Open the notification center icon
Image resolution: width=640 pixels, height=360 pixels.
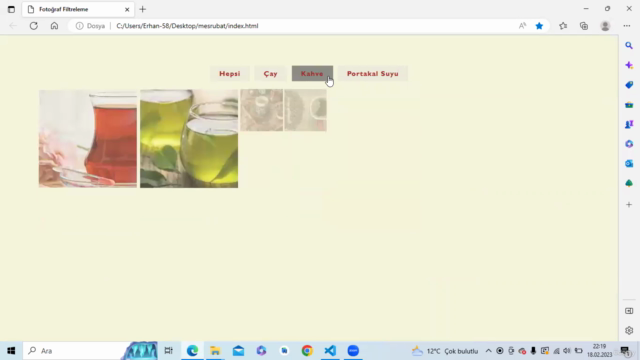tap(624, 351)
